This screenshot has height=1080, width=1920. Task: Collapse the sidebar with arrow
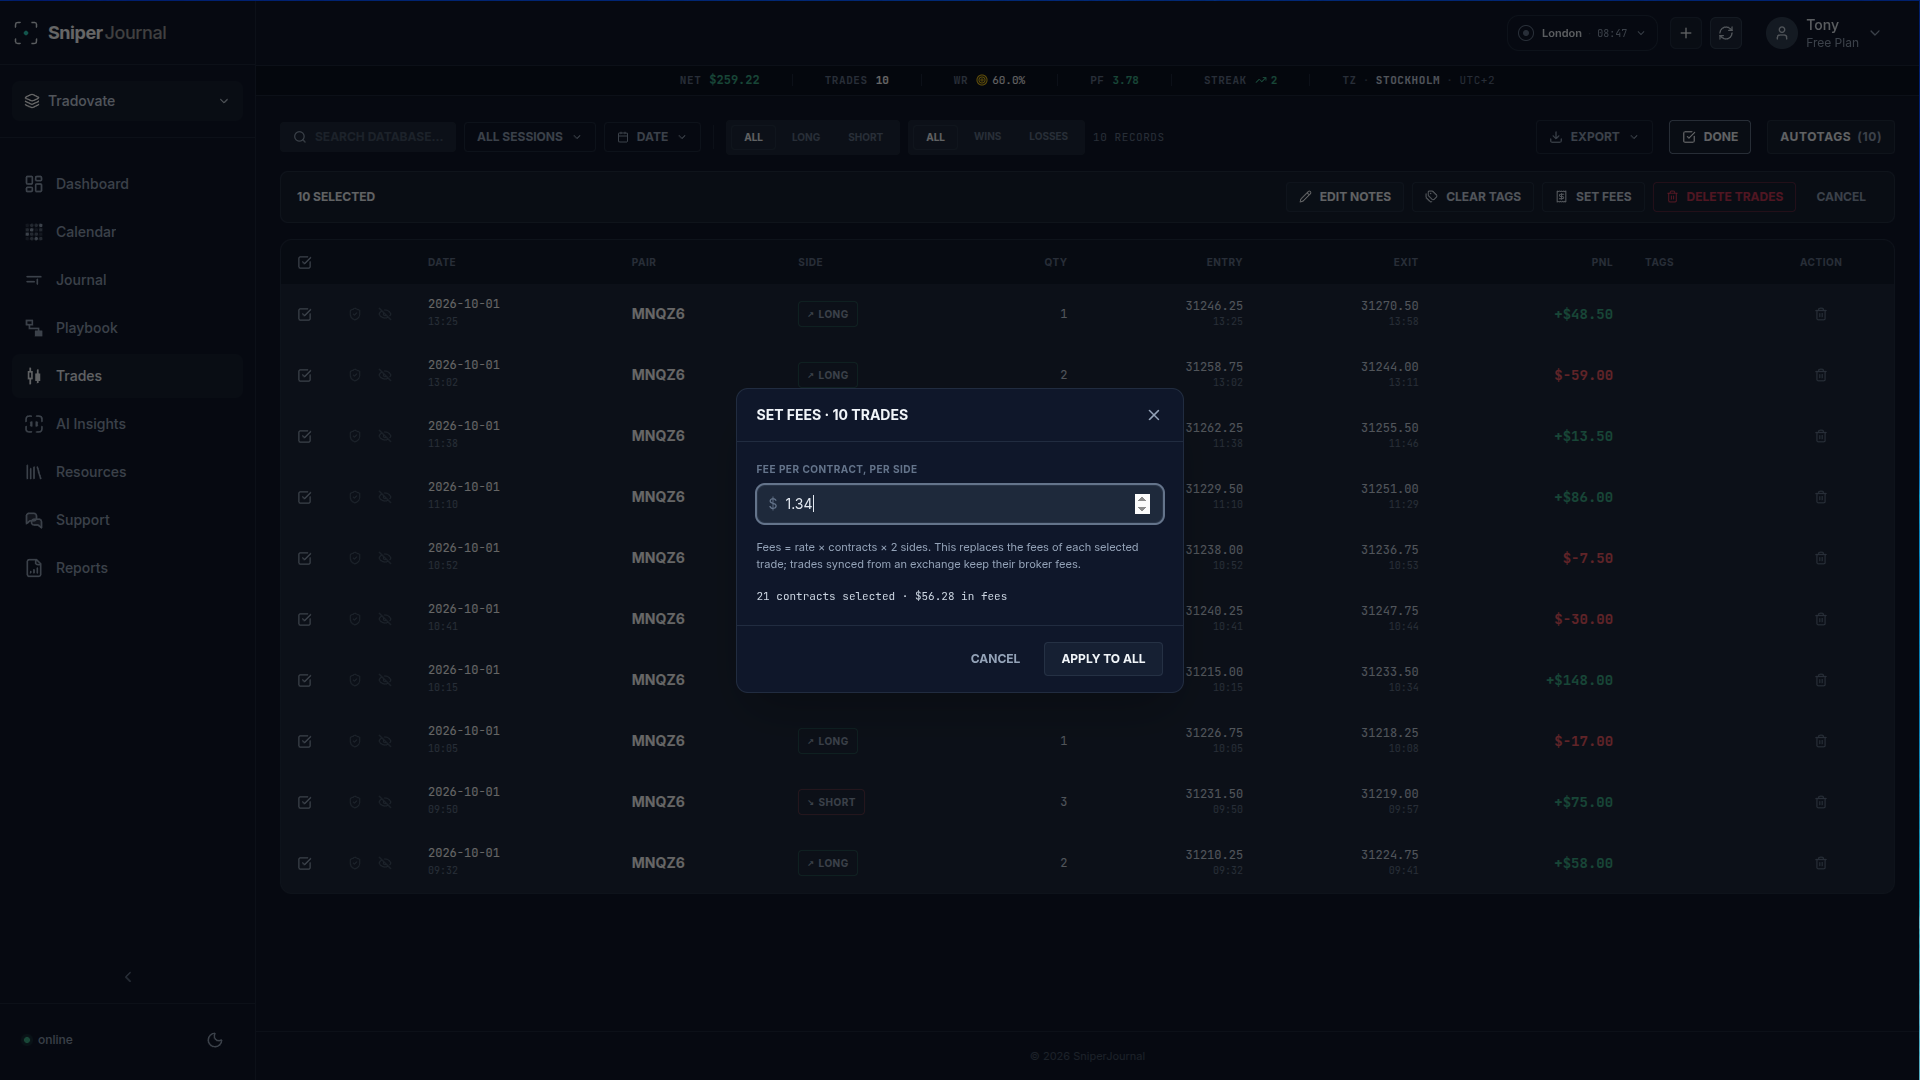tap(127, 977)
